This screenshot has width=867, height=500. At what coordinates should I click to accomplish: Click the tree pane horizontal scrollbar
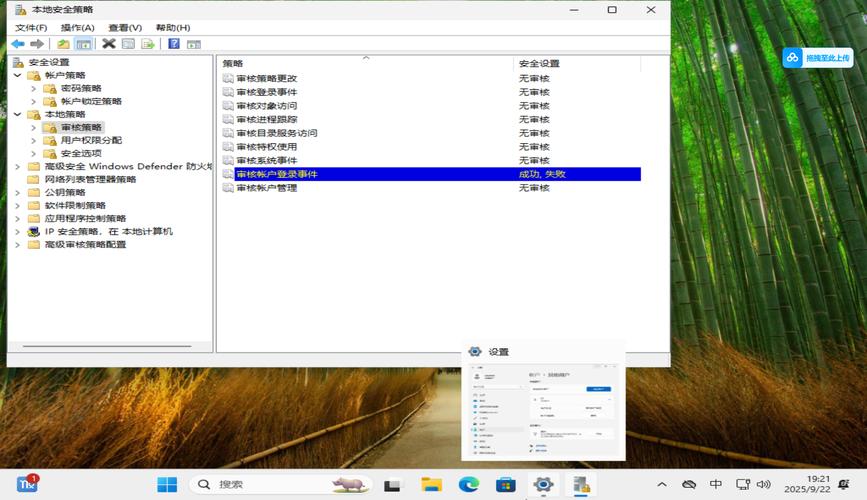tap(107, 346)
